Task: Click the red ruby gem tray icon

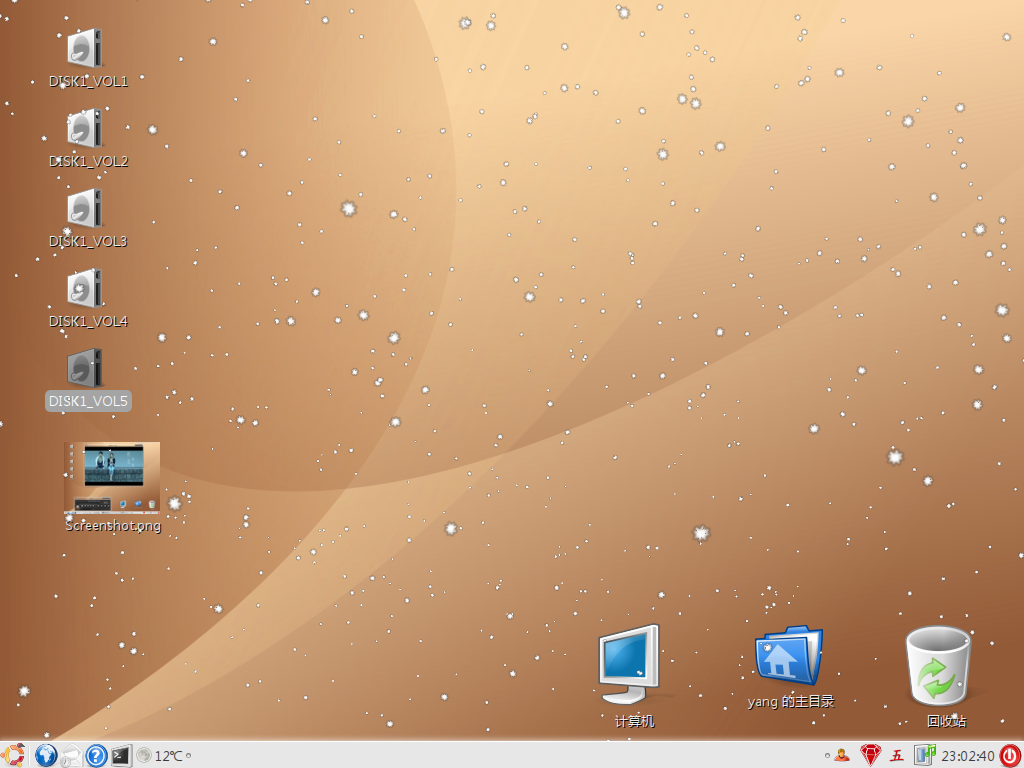Action: (870, 756)
